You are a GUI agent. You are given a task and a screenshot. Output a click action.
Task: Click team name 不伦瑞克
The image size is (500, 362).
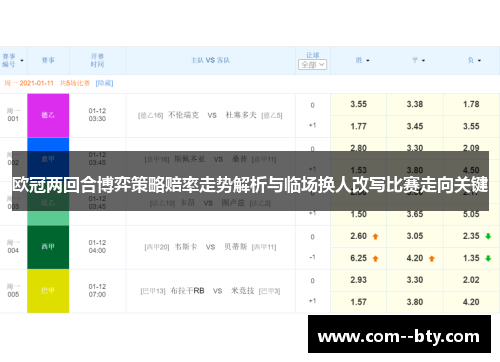(x=183, y=115)
